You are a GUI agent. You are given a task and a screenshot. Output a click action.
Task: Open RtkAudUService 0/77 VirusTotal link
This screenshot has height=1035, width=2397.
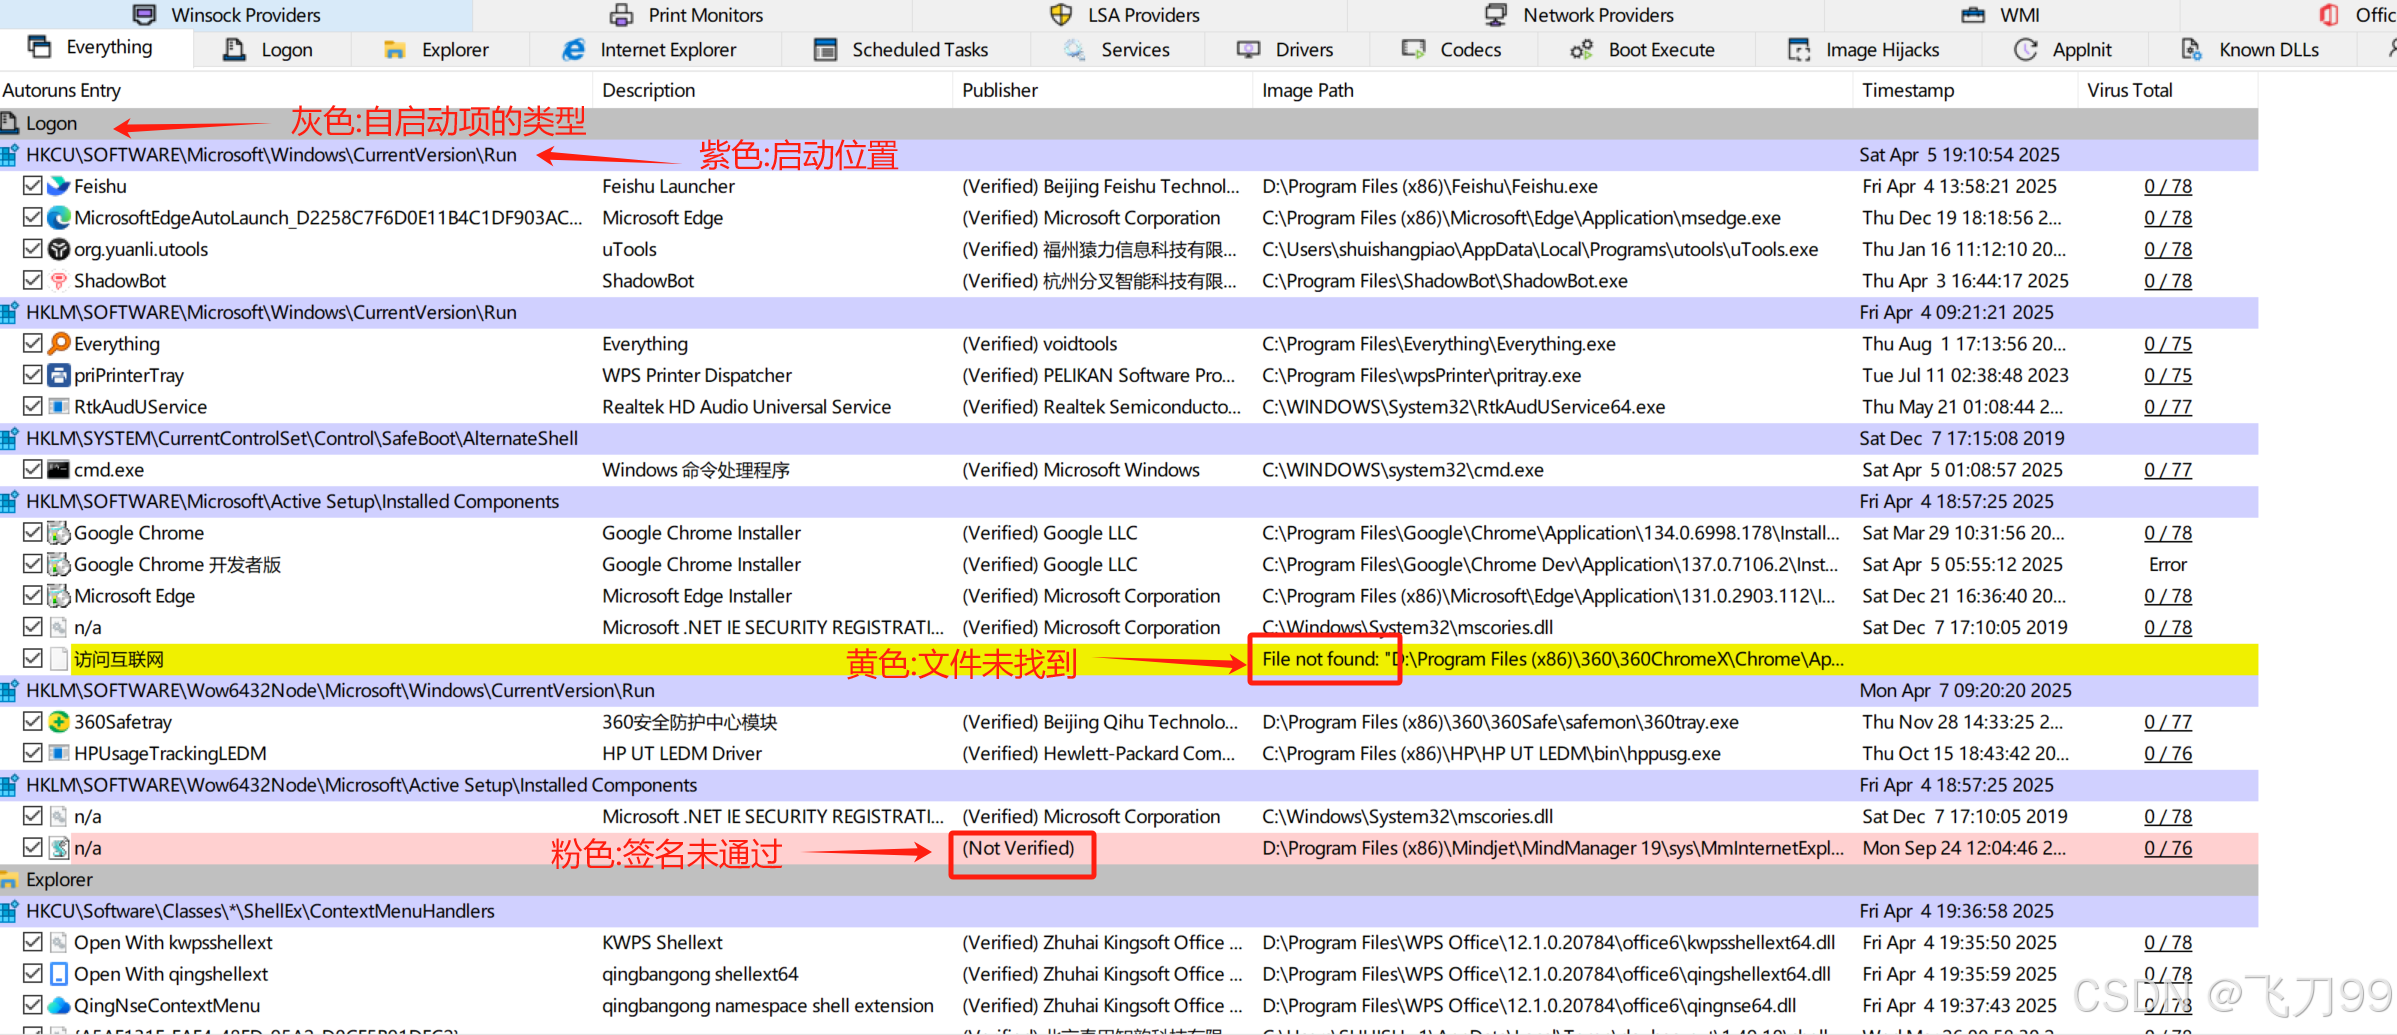coord(2168,407)
